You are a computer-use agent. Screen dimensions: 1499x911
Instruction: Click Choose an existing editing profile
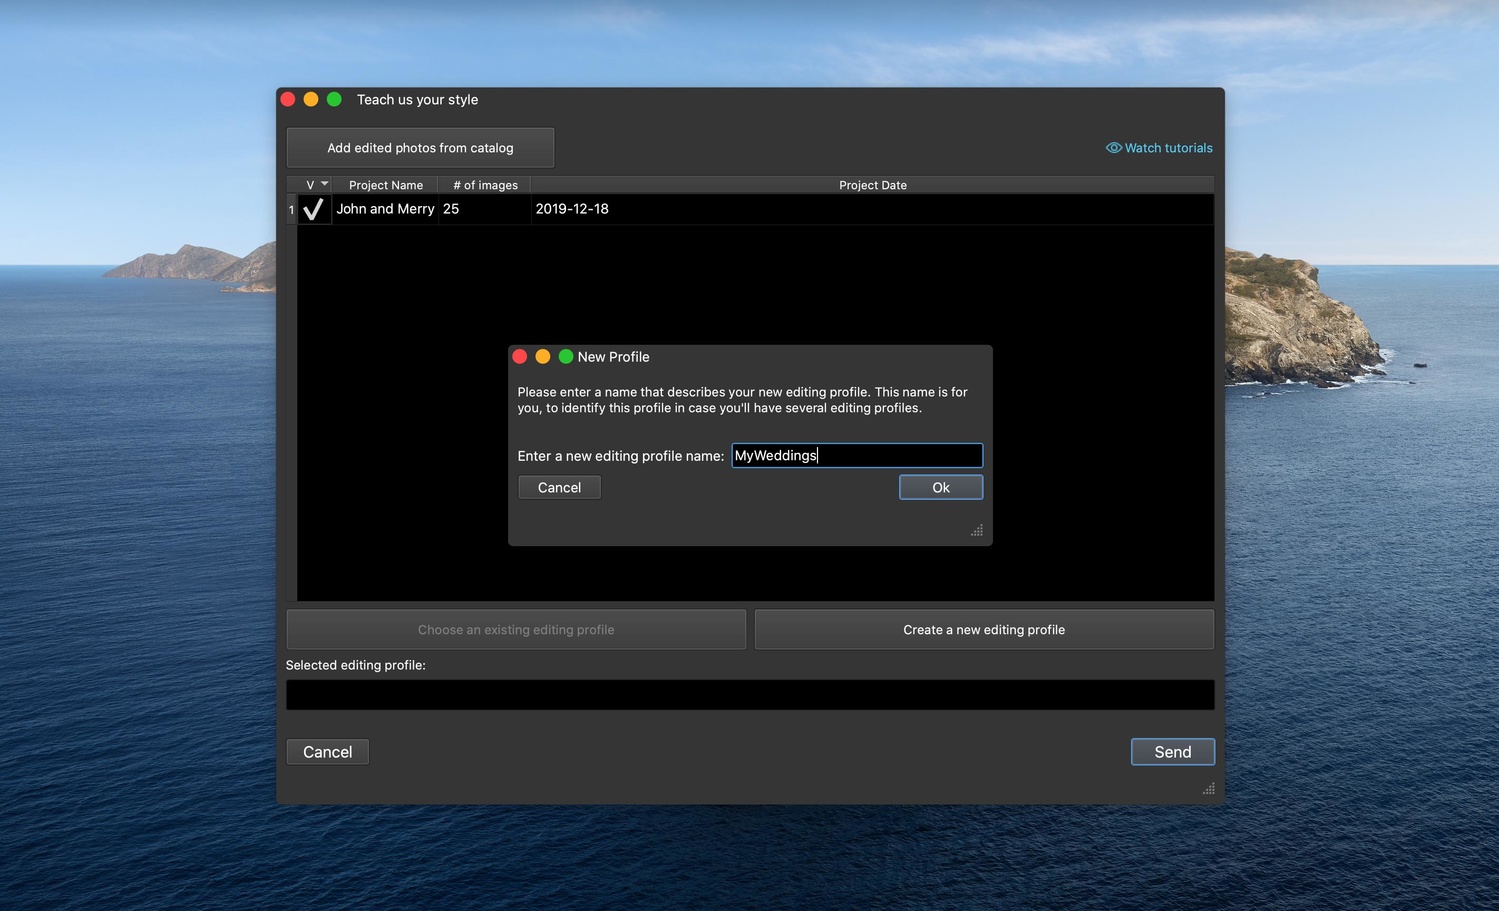pos(516,629)
